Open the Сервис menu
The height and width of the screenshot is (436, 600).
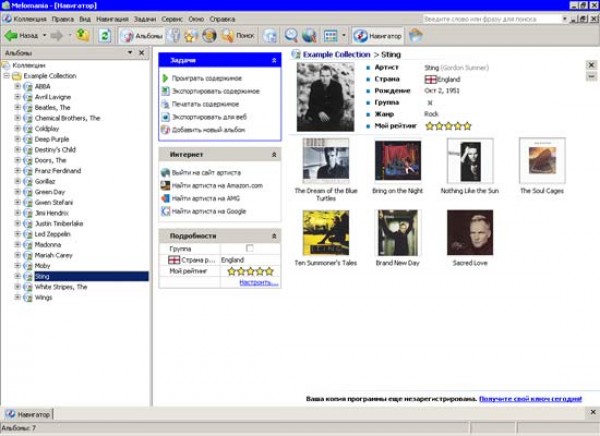tap(172, 18)
